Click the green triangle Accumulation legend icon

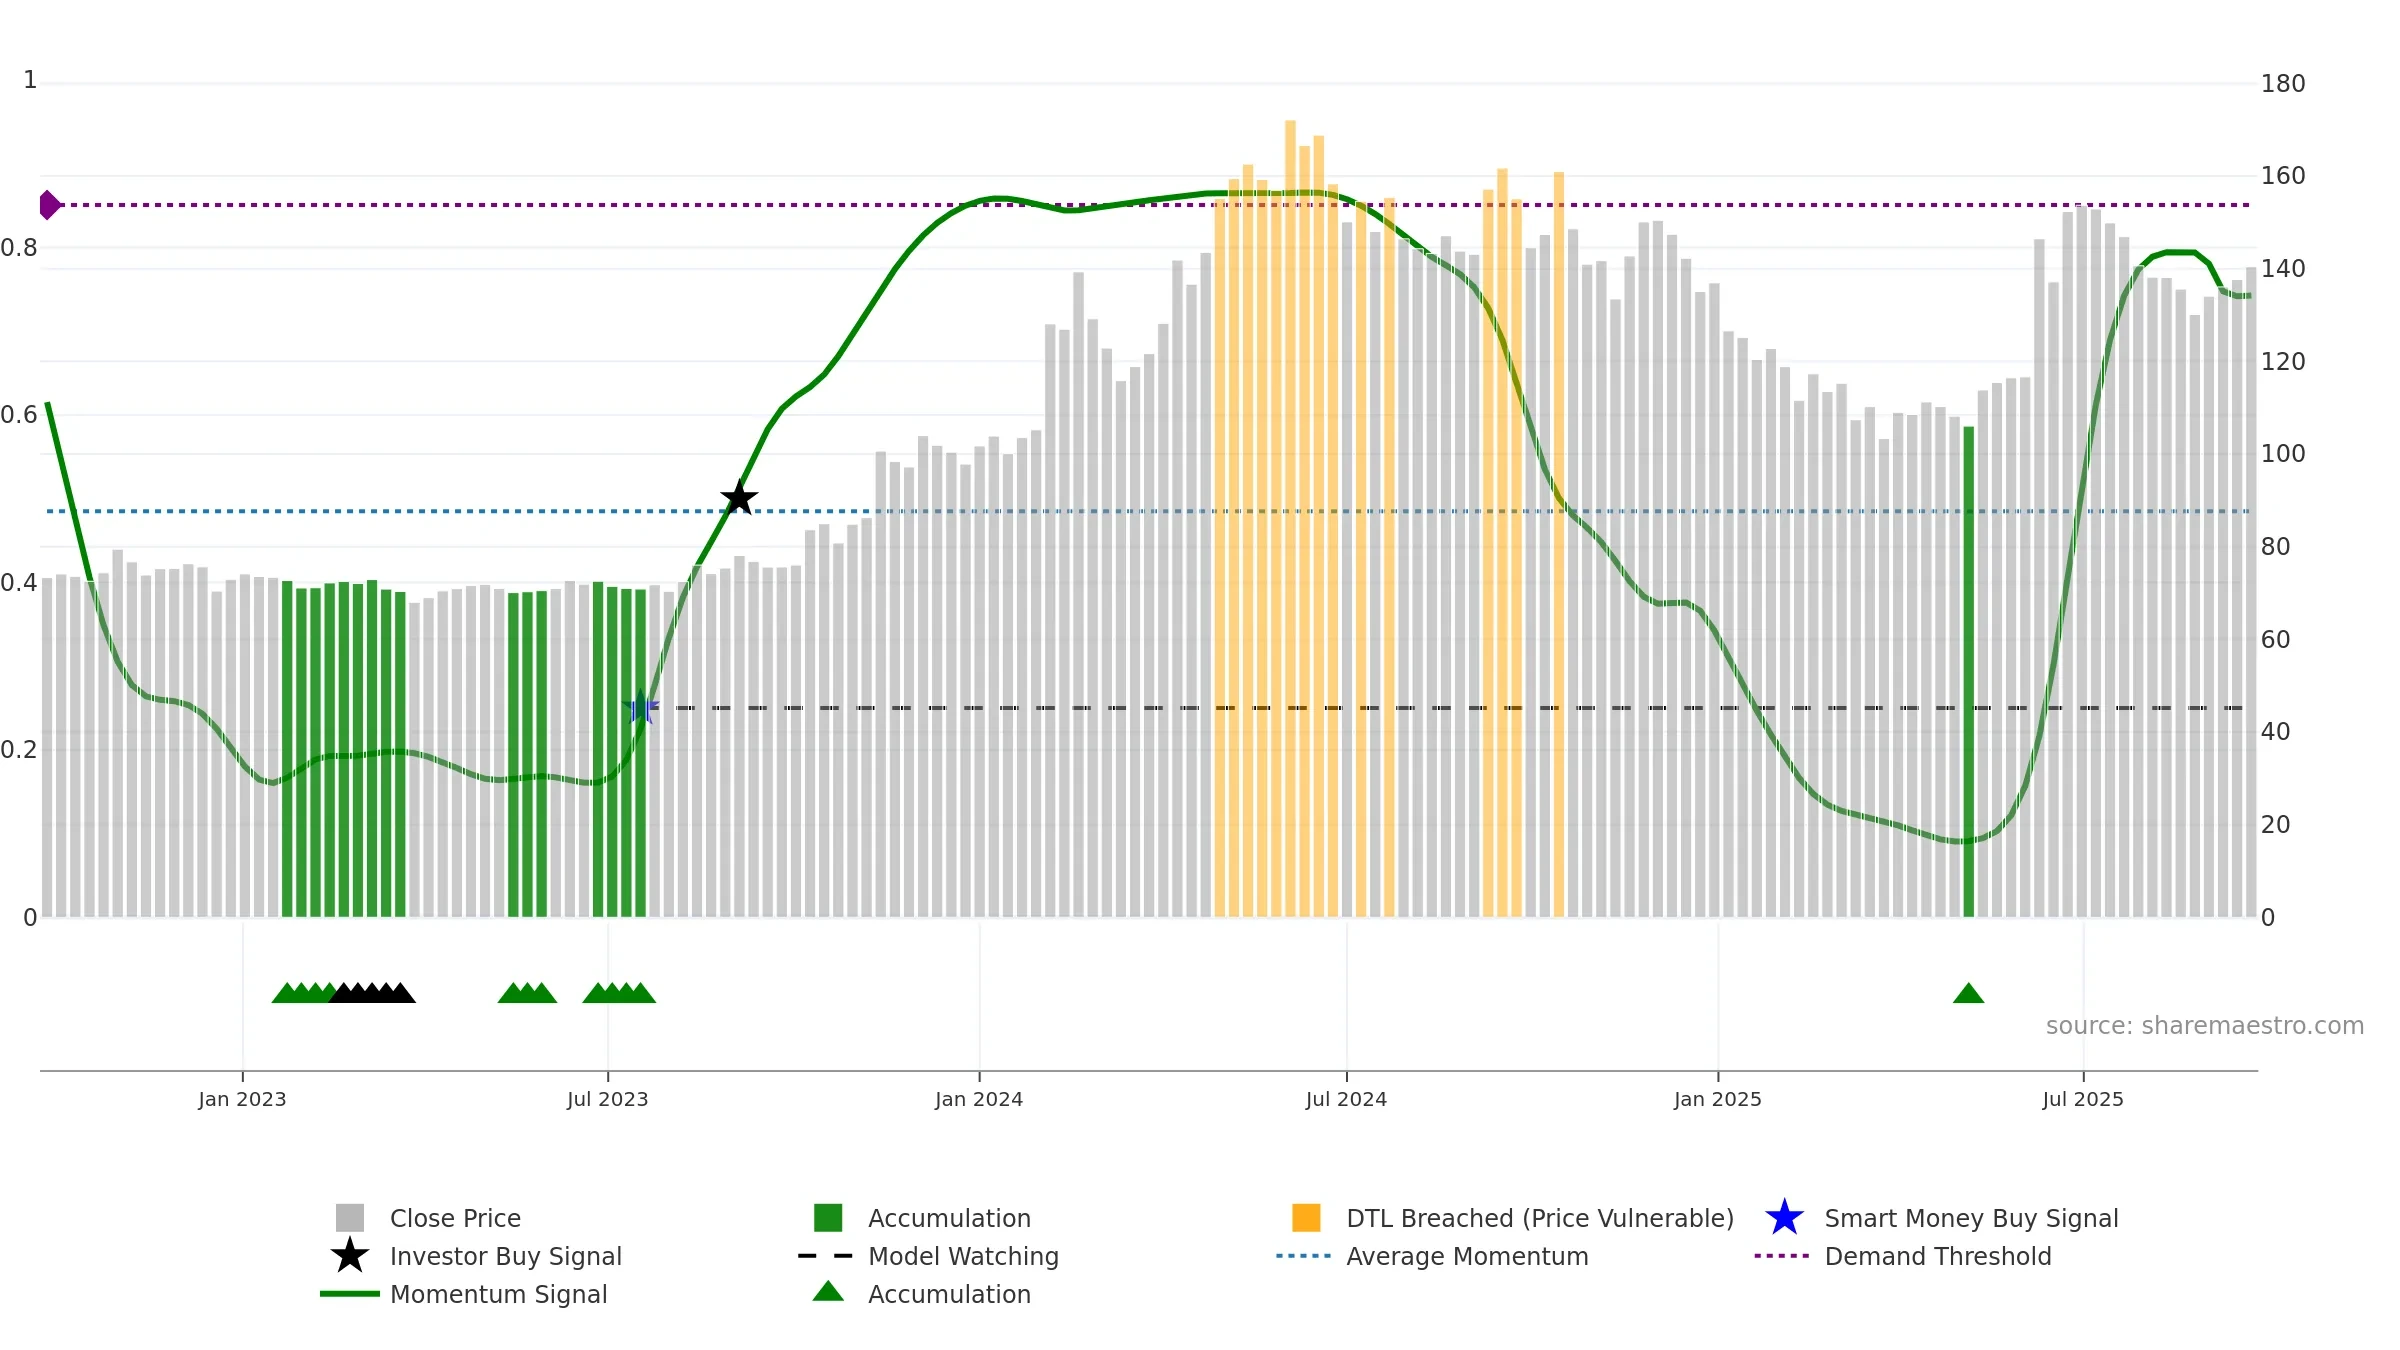[x=828, y=1291]
